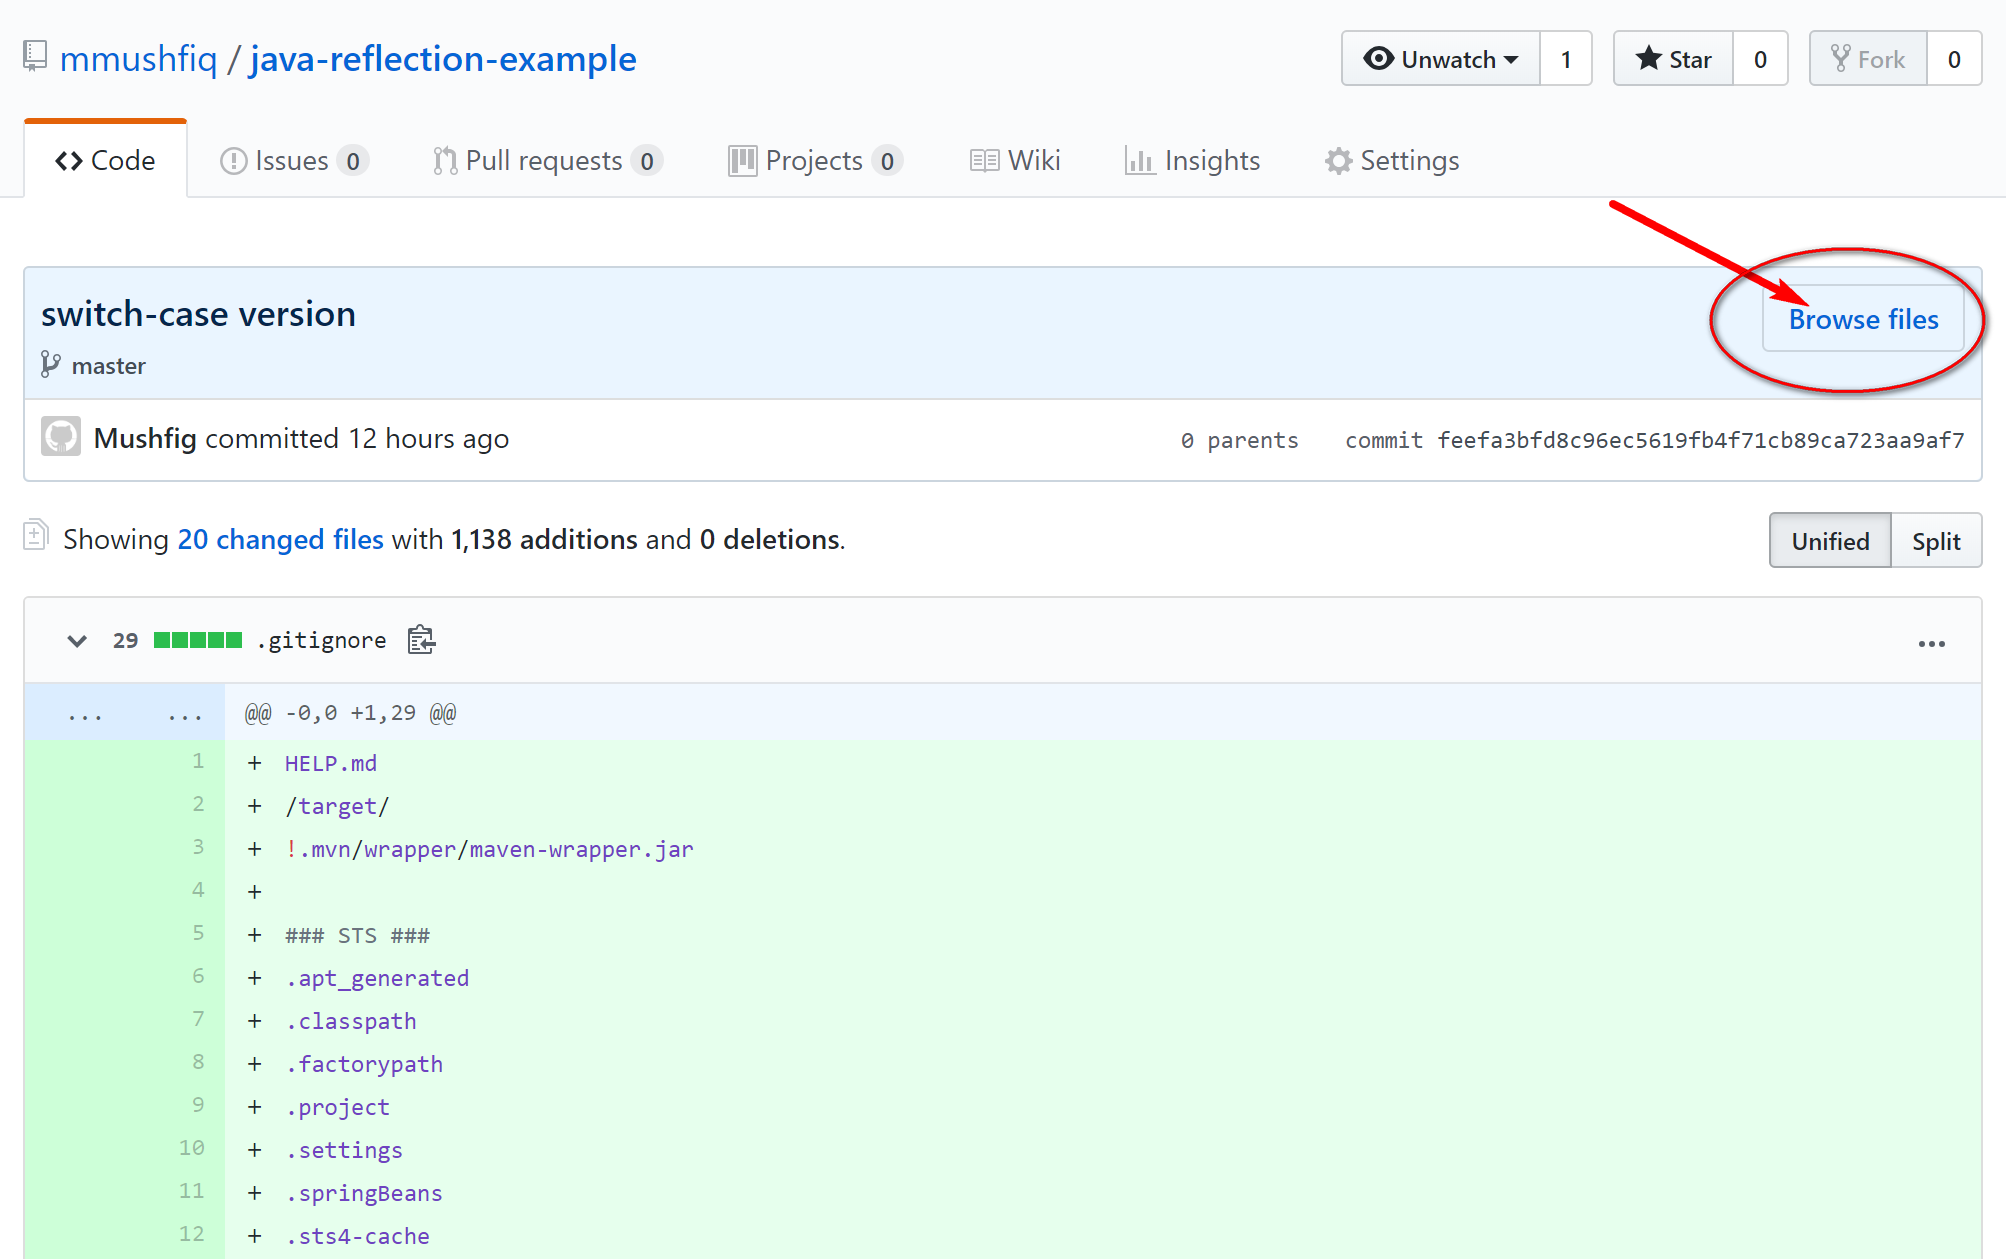2006x1259 pixels.
Task: Click the ### STS ### diff line
Action: (1103, 935)
